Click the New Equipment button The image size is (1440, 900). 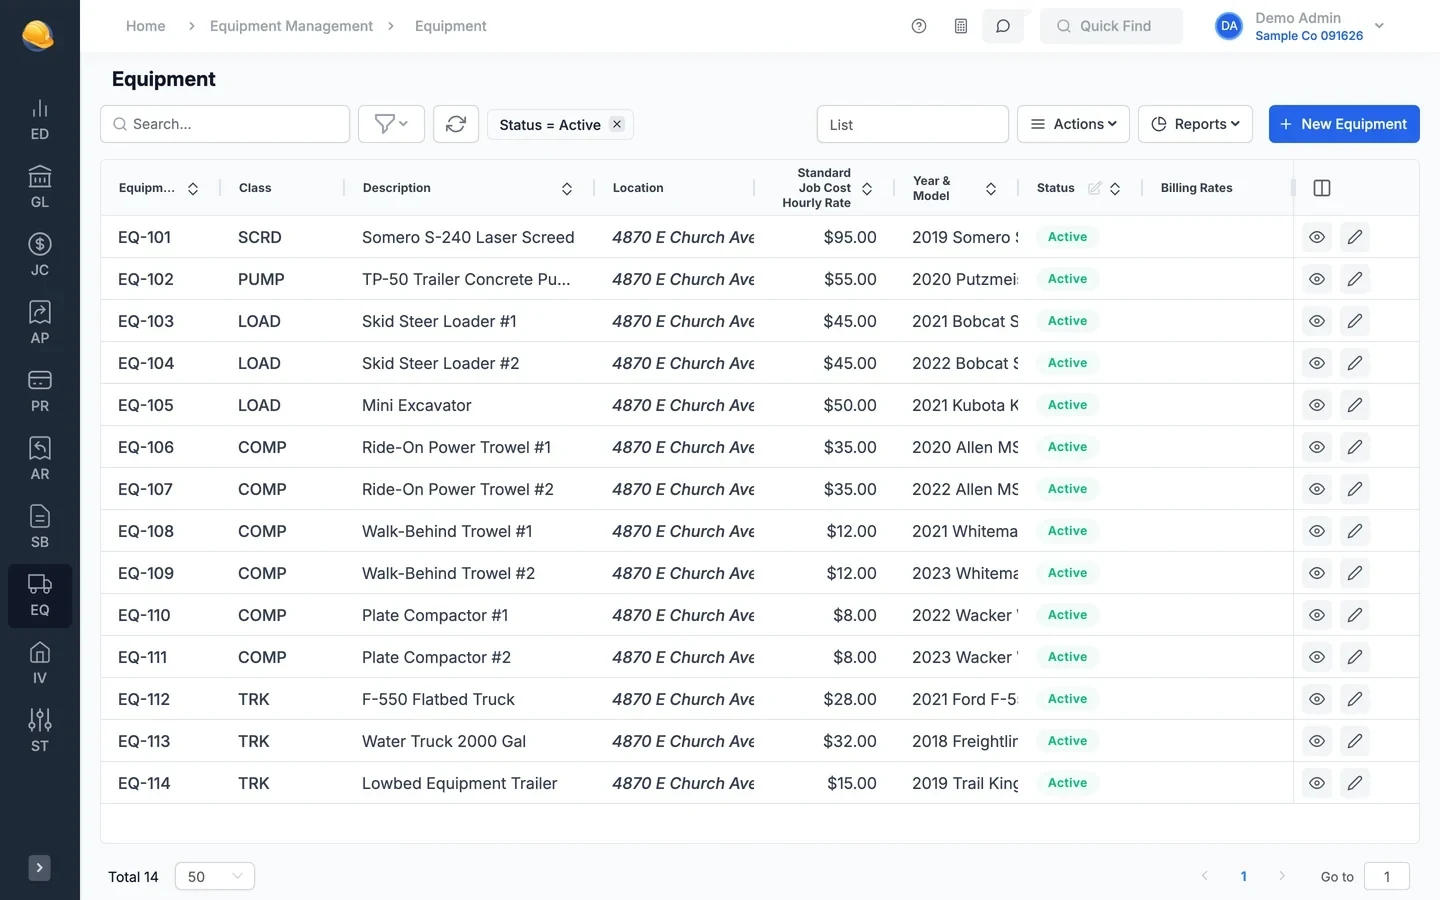1344,124
